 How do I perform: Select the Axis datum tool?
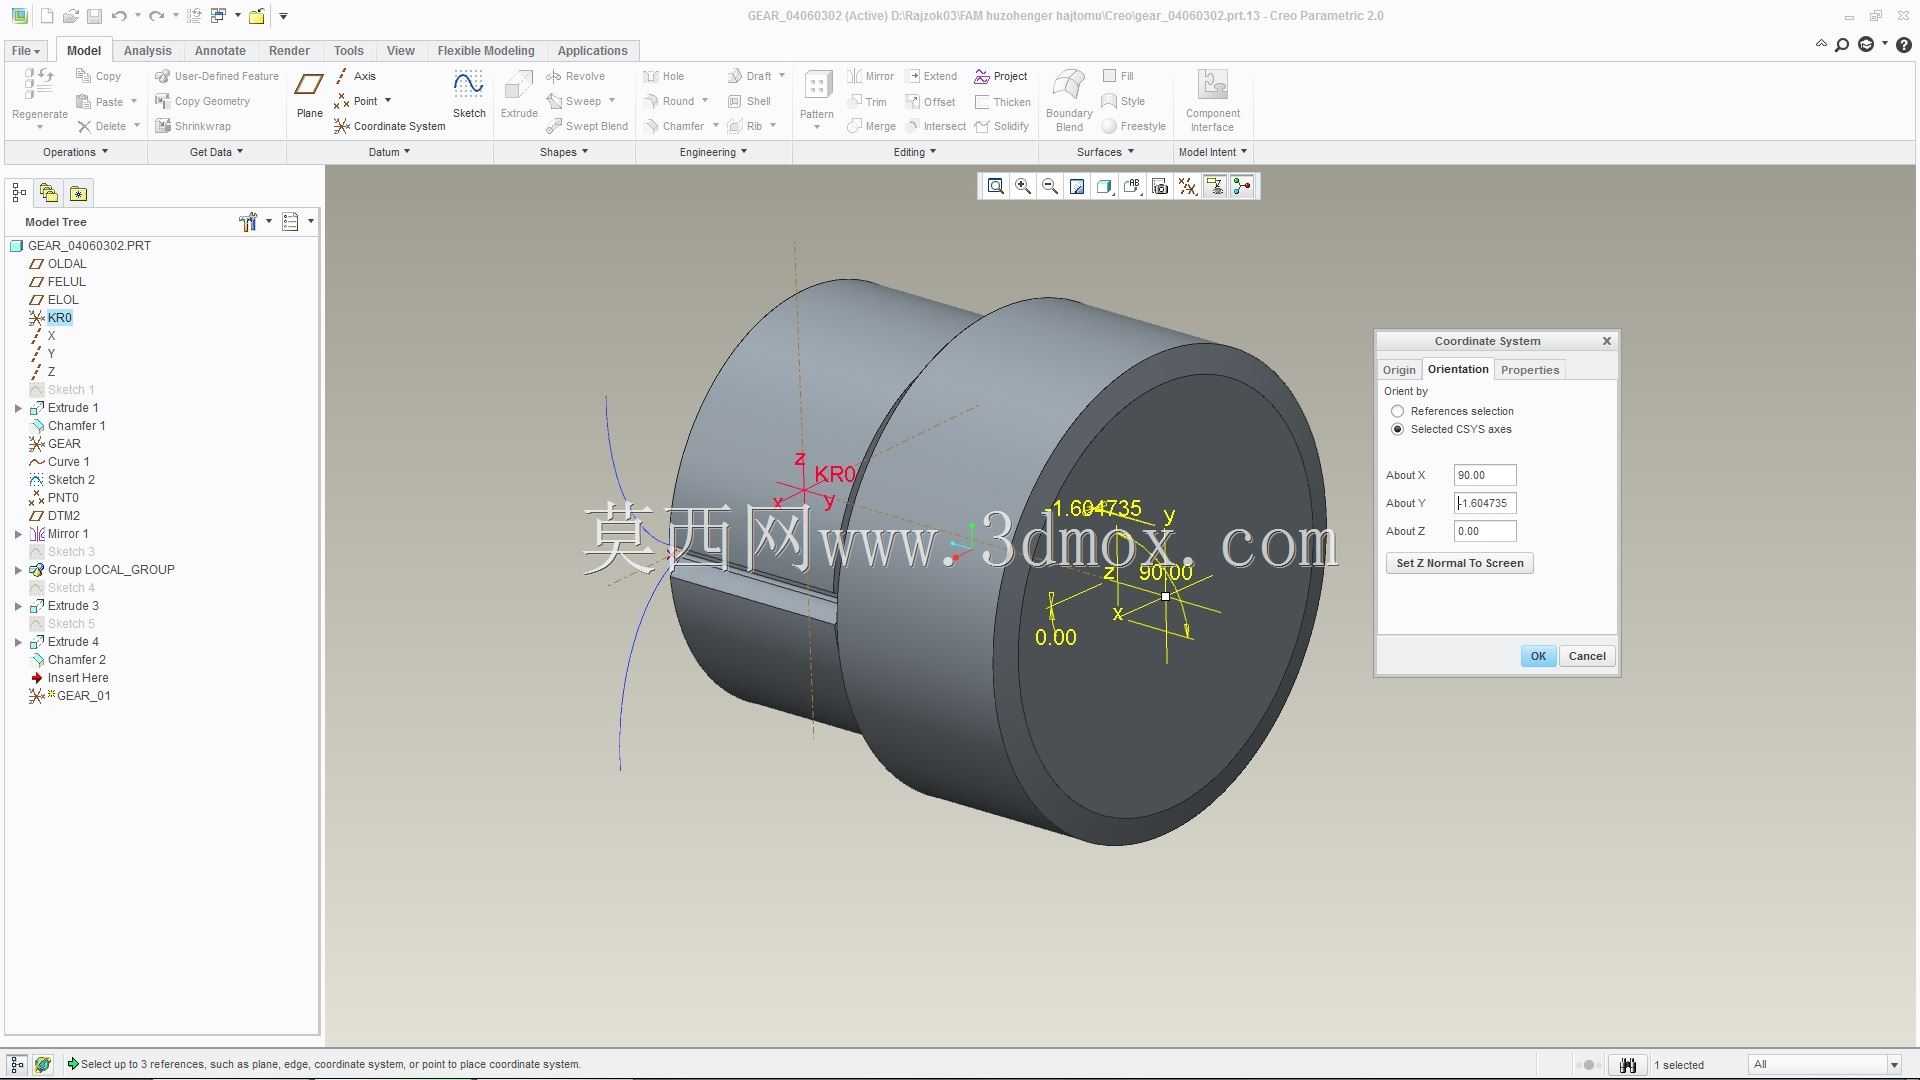pos(355,76)
